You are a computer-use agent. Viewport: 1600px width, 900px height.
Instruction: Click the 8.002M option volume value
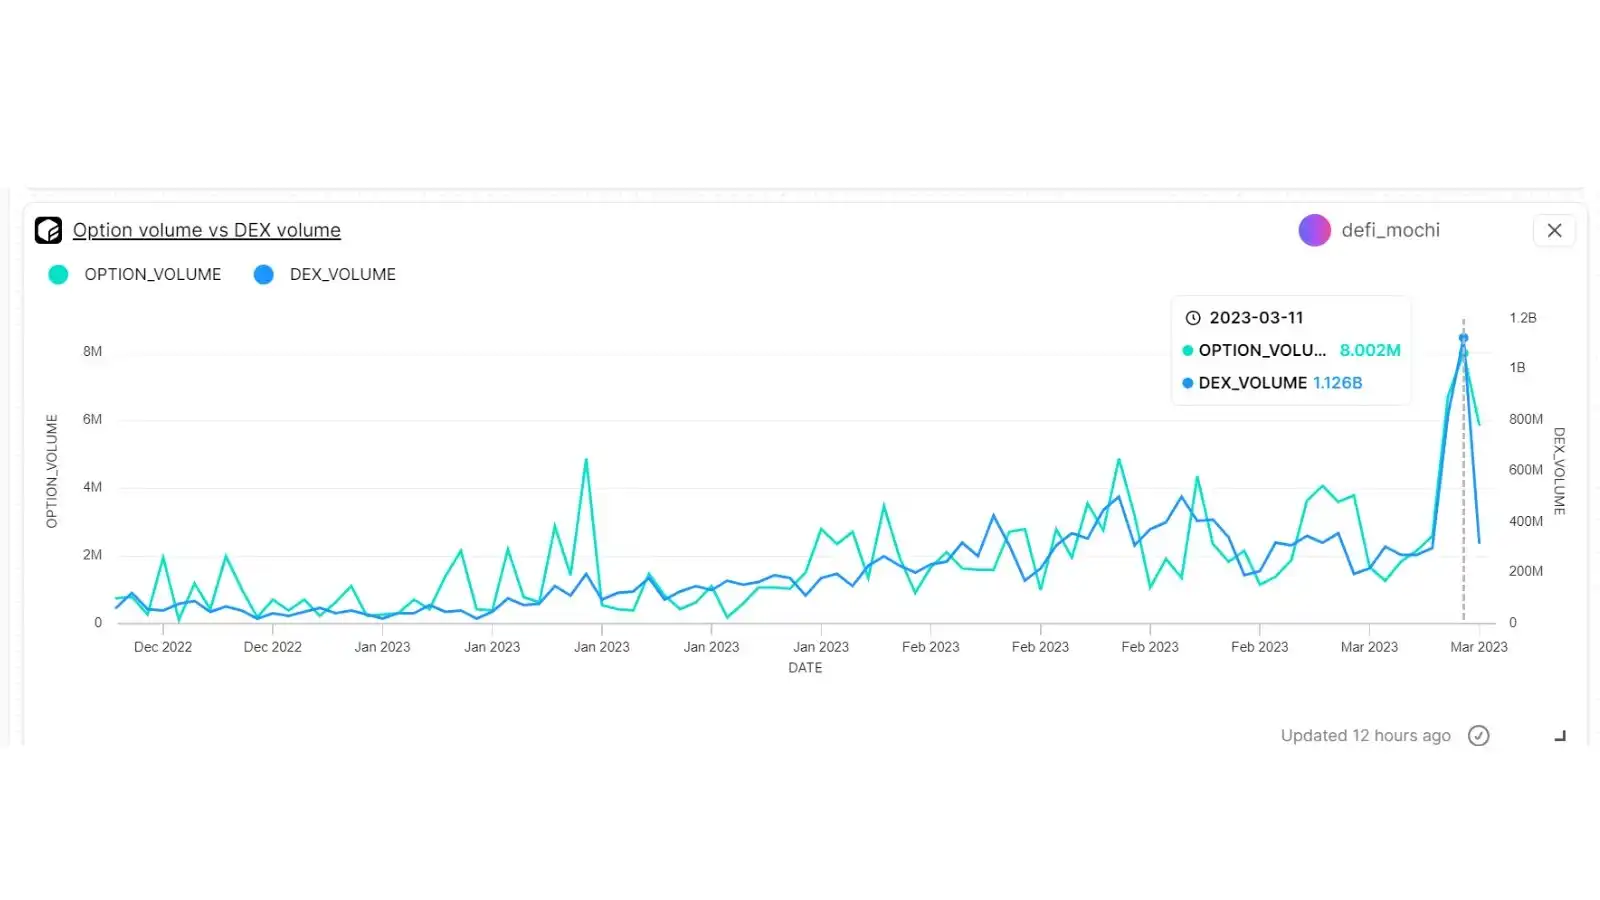tap(1370, 350)
